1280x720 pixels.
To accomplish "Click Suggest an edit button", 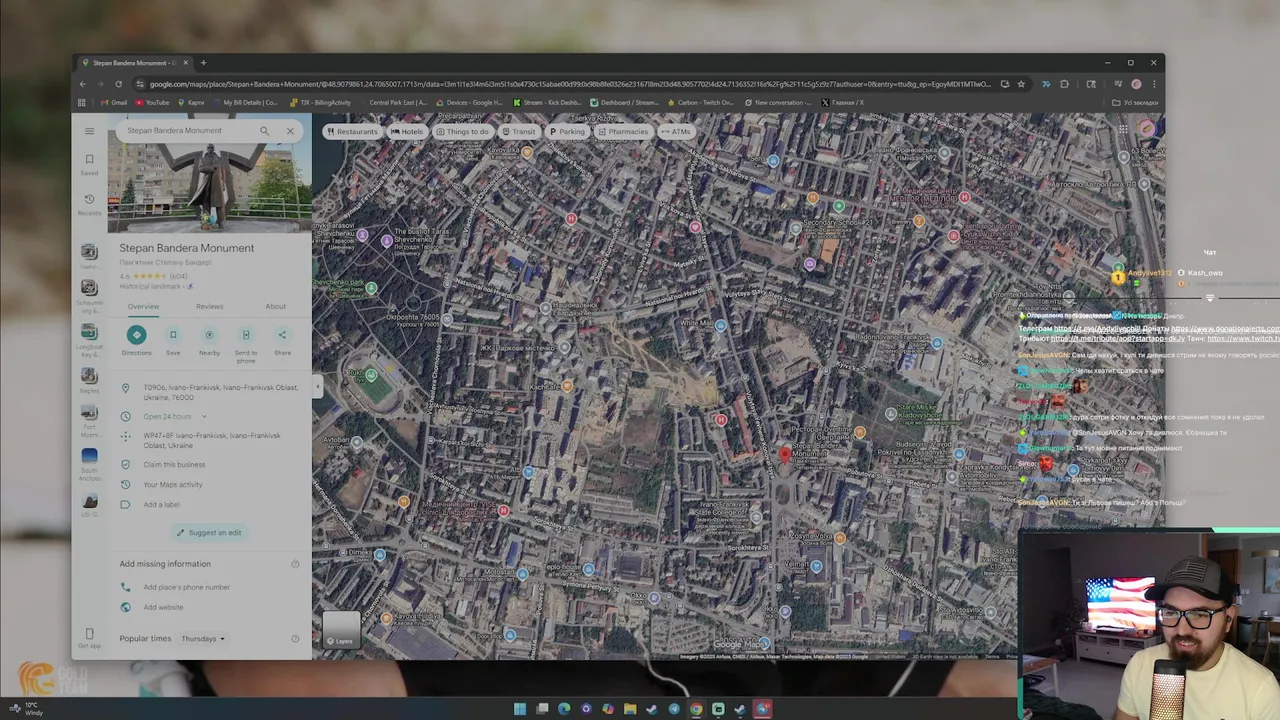I will click(x=209, y=532).
